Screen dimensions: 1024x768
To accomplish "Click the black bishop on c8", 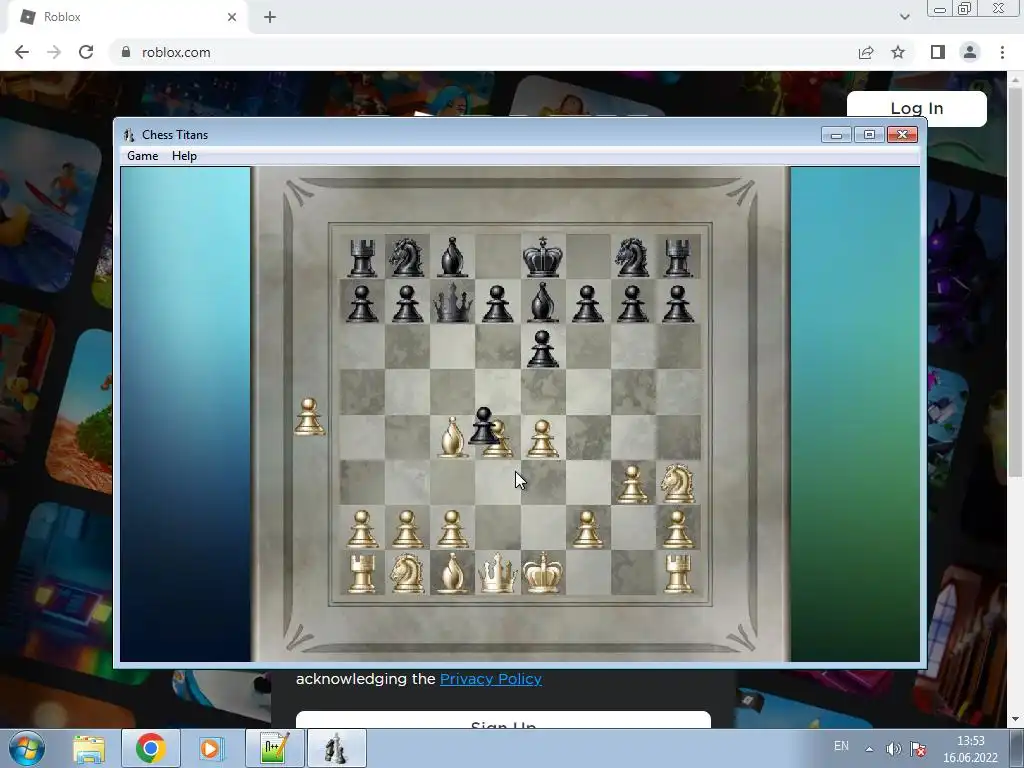I will click(452, 257).
